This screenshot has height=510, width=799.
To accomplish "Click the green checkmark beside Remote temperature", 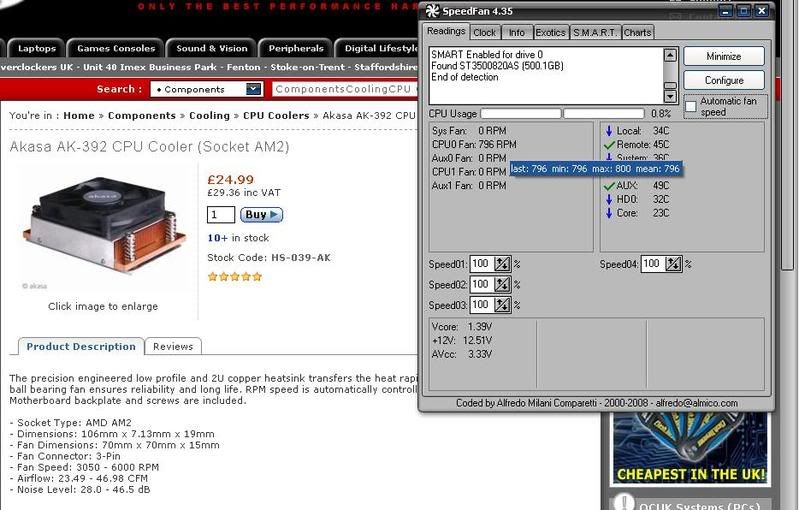I will click(x=609, y=145).
